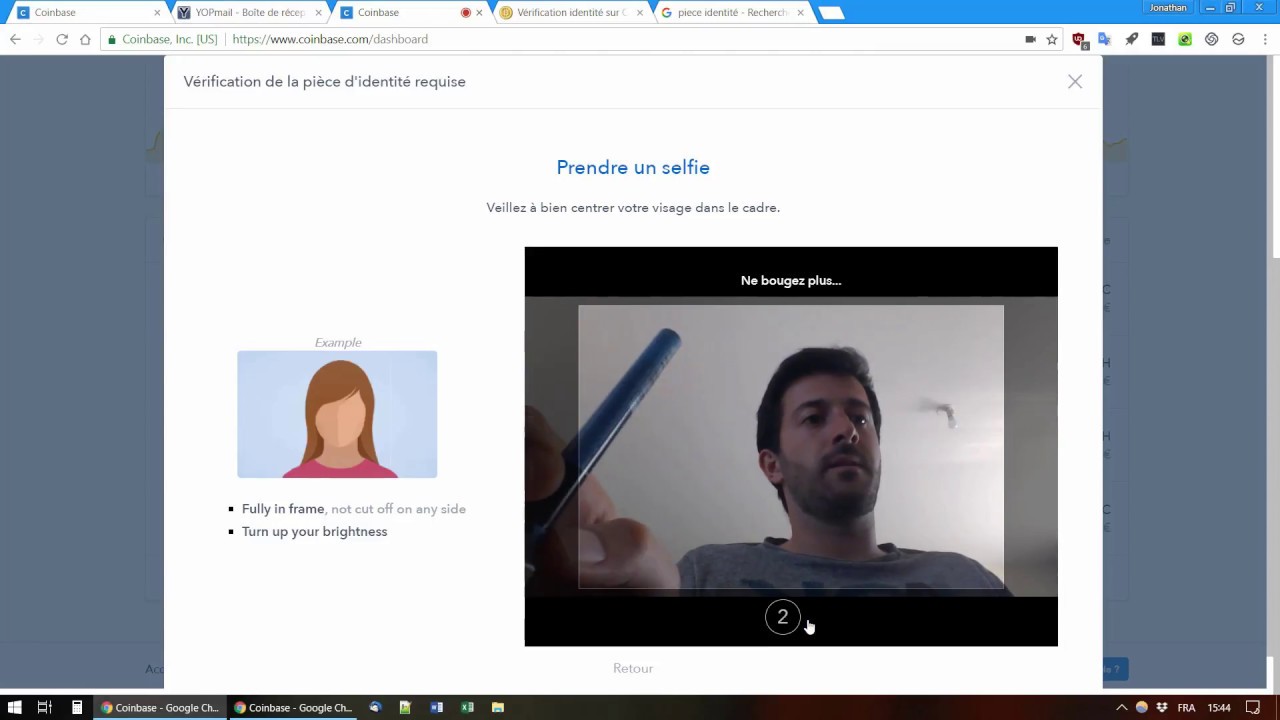Open Chrome's three-dot menu
The height and width of the screenshot is (720, 1280).
[1264, 39]
